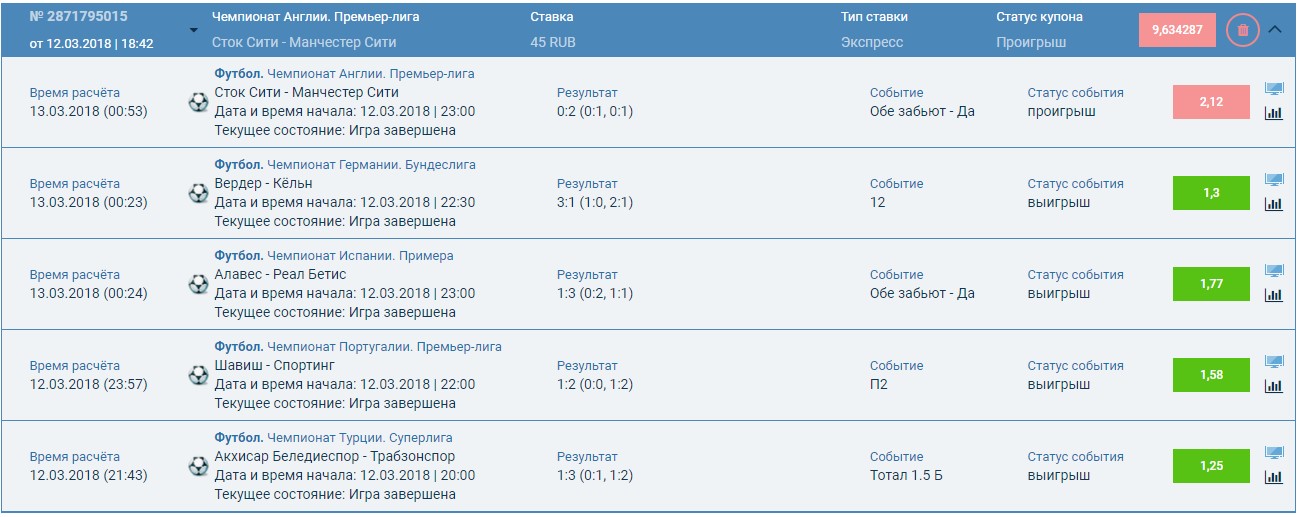
Task: Click the green 1,77 odds box
Action: [1211, 284]
